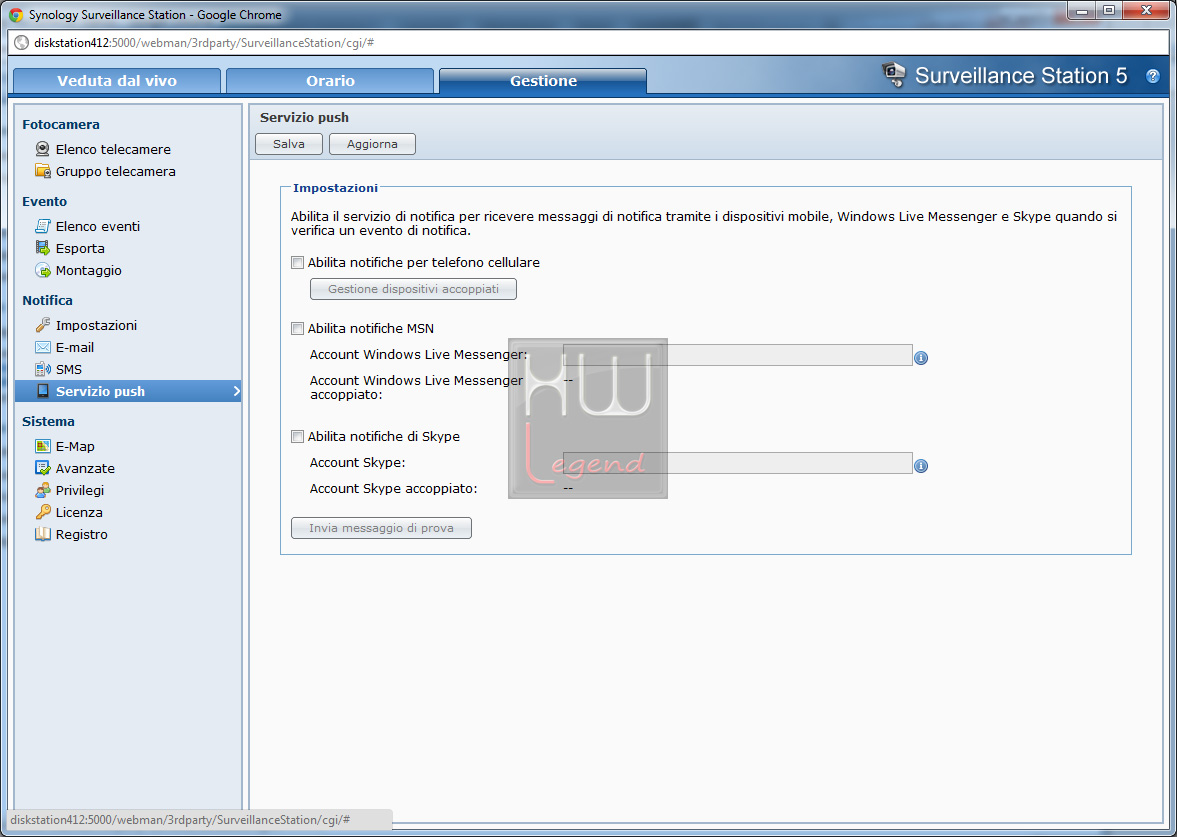
Task: Enable Abilita notifiche di Skype checkbox
Action: [297, 436]
